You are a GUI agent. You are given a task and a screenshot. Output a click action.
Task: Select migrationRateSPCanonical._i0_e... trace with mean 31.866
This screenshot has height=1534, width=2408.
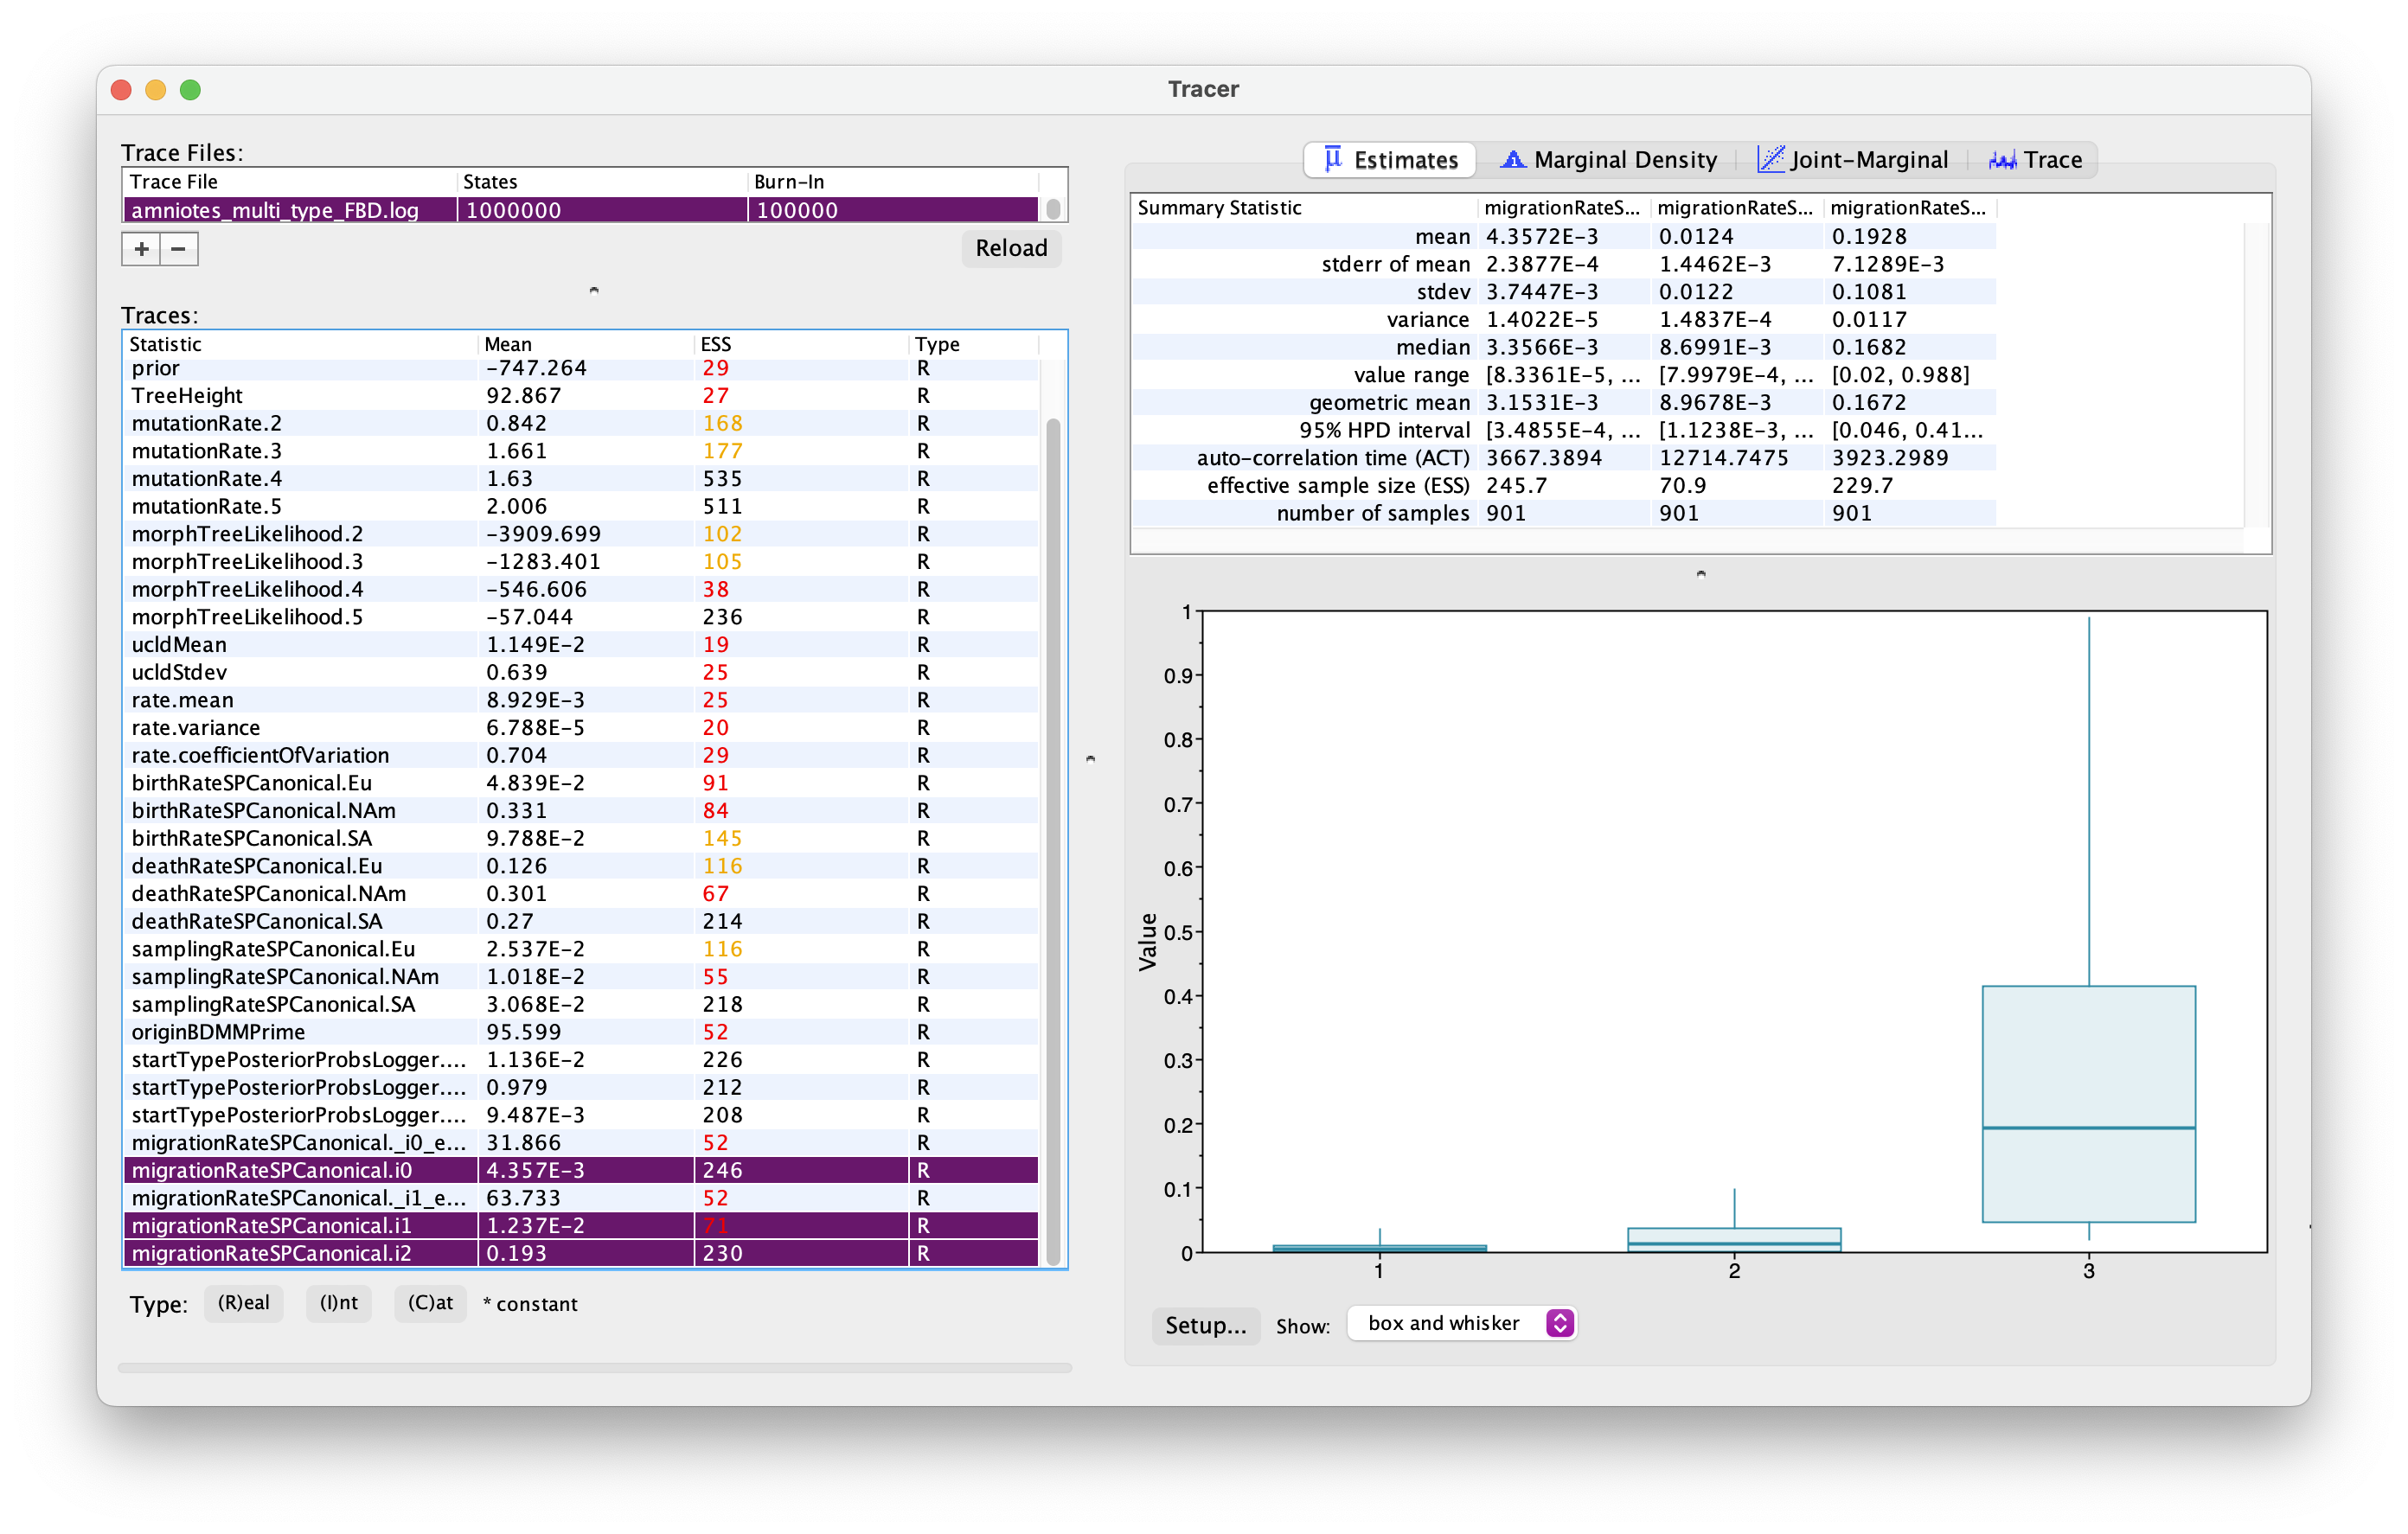pyautogui.click(x=580, y=1143)
